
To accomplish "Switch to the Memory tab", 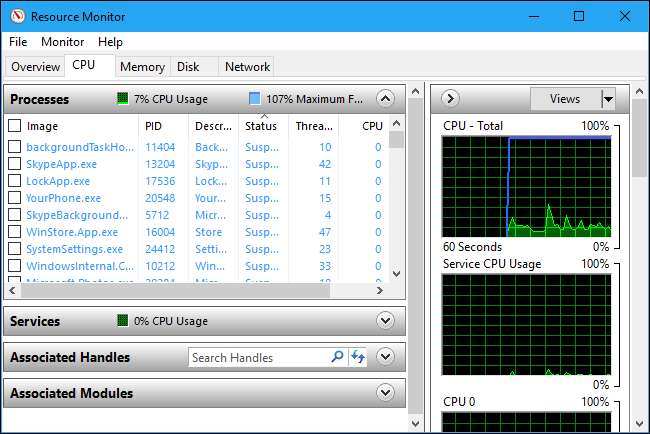I will 142,67.
